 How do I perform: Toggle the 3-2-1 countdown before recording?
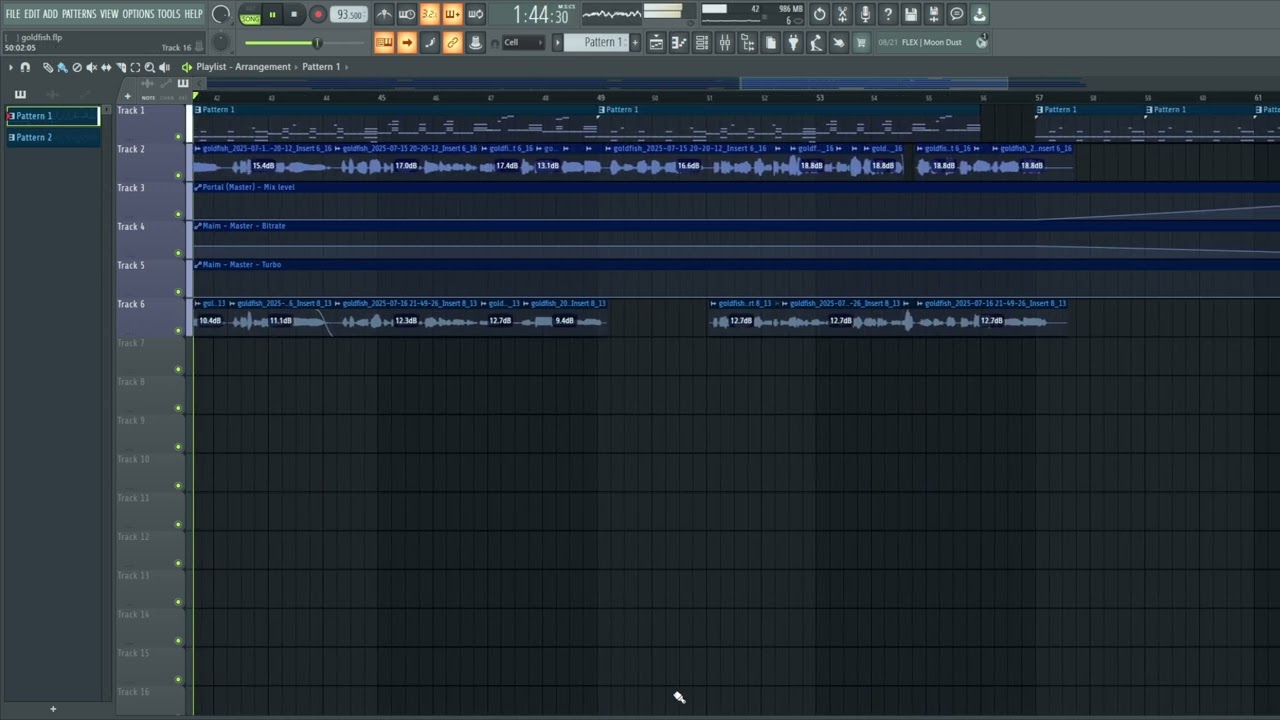click(x=429, y=14)
